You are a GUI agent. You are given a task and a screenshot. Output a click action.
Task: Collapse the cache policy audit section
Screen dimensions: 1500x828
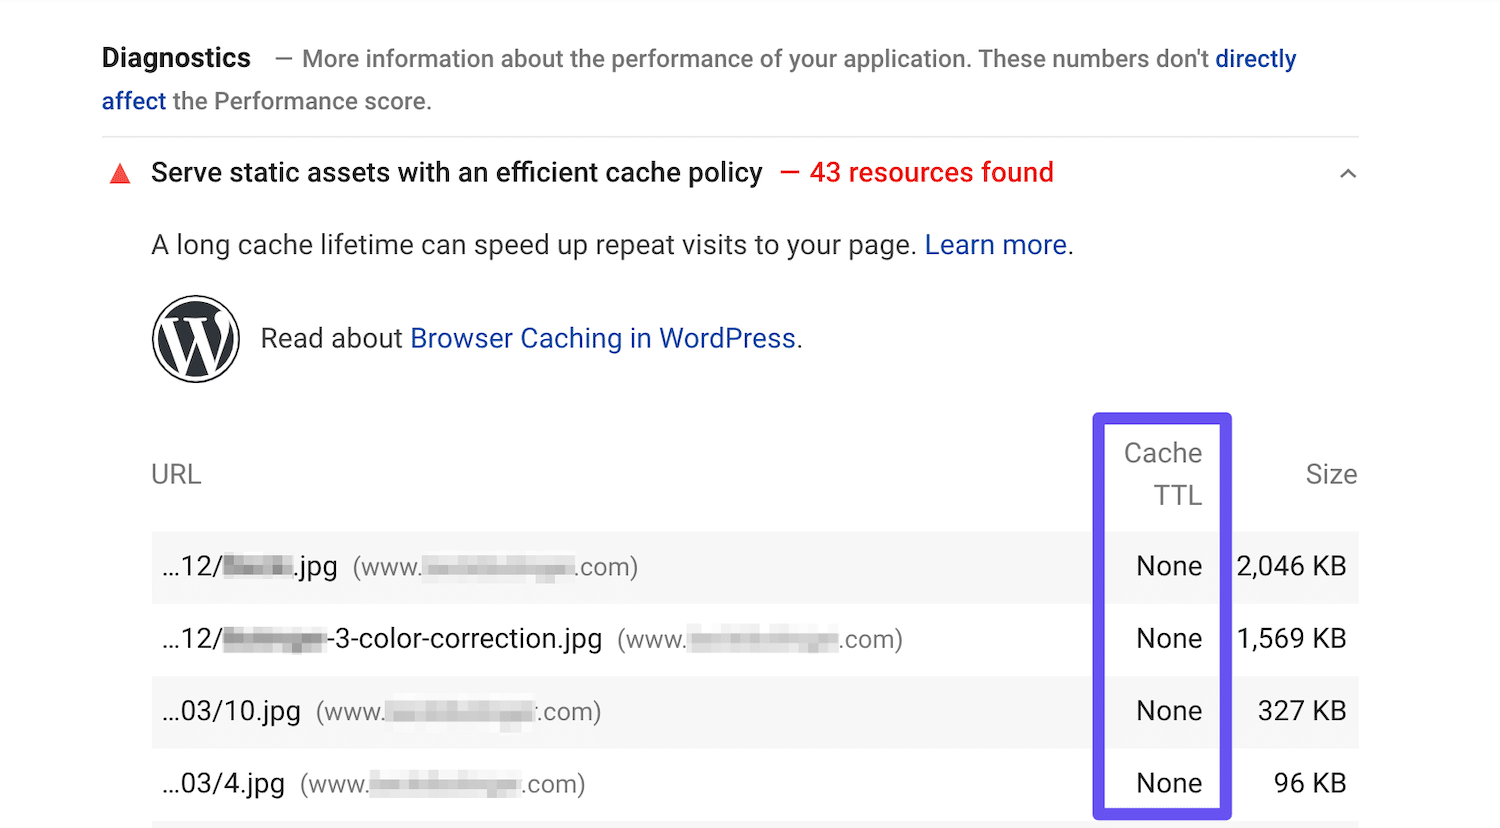coord(1348,172)
